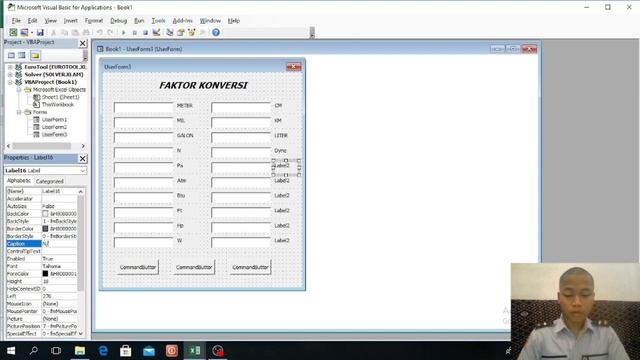Click the BorderColor color swatch
Screen dimensions: 640x360
tap(45, 229)
